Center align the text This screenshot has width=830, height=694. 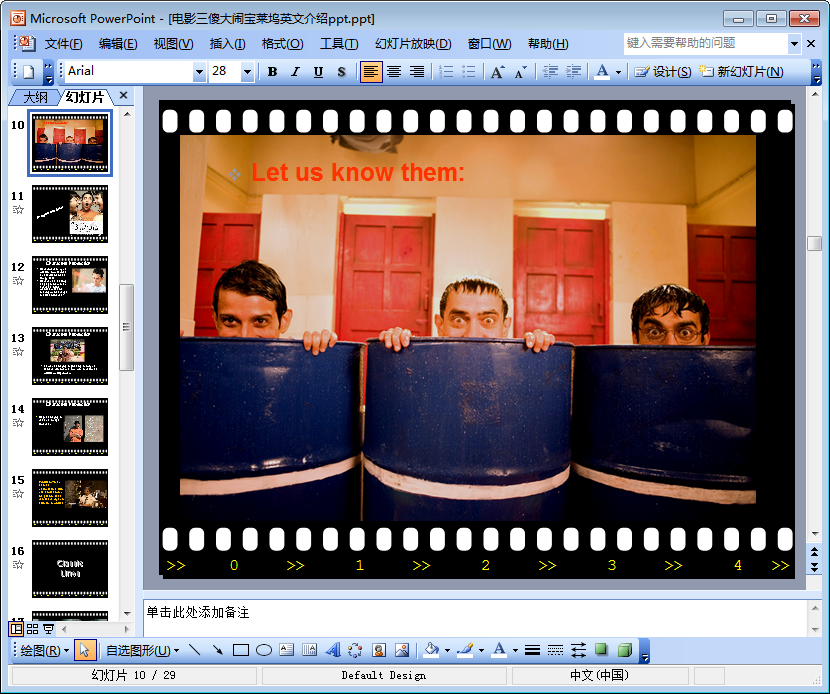[394, 71]
